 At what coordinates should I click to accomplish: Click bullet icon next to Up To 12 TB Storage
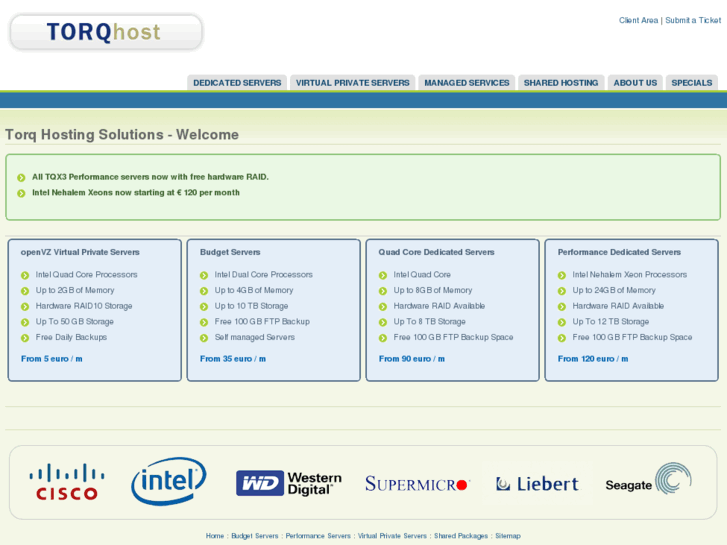point(562,322)
